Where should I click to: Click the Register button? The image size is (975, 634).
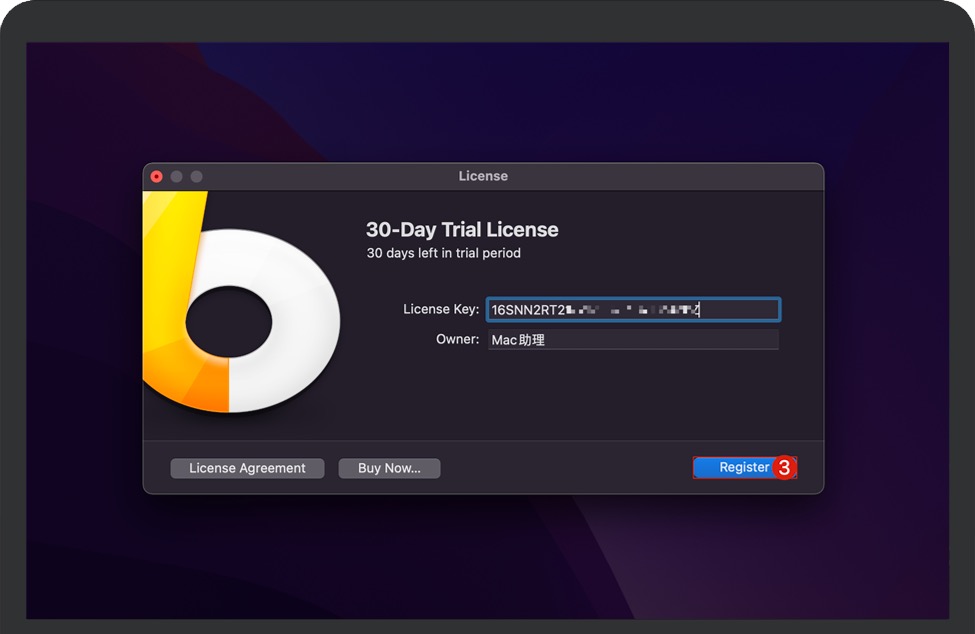pyautogui.click(x=744, y=467)
